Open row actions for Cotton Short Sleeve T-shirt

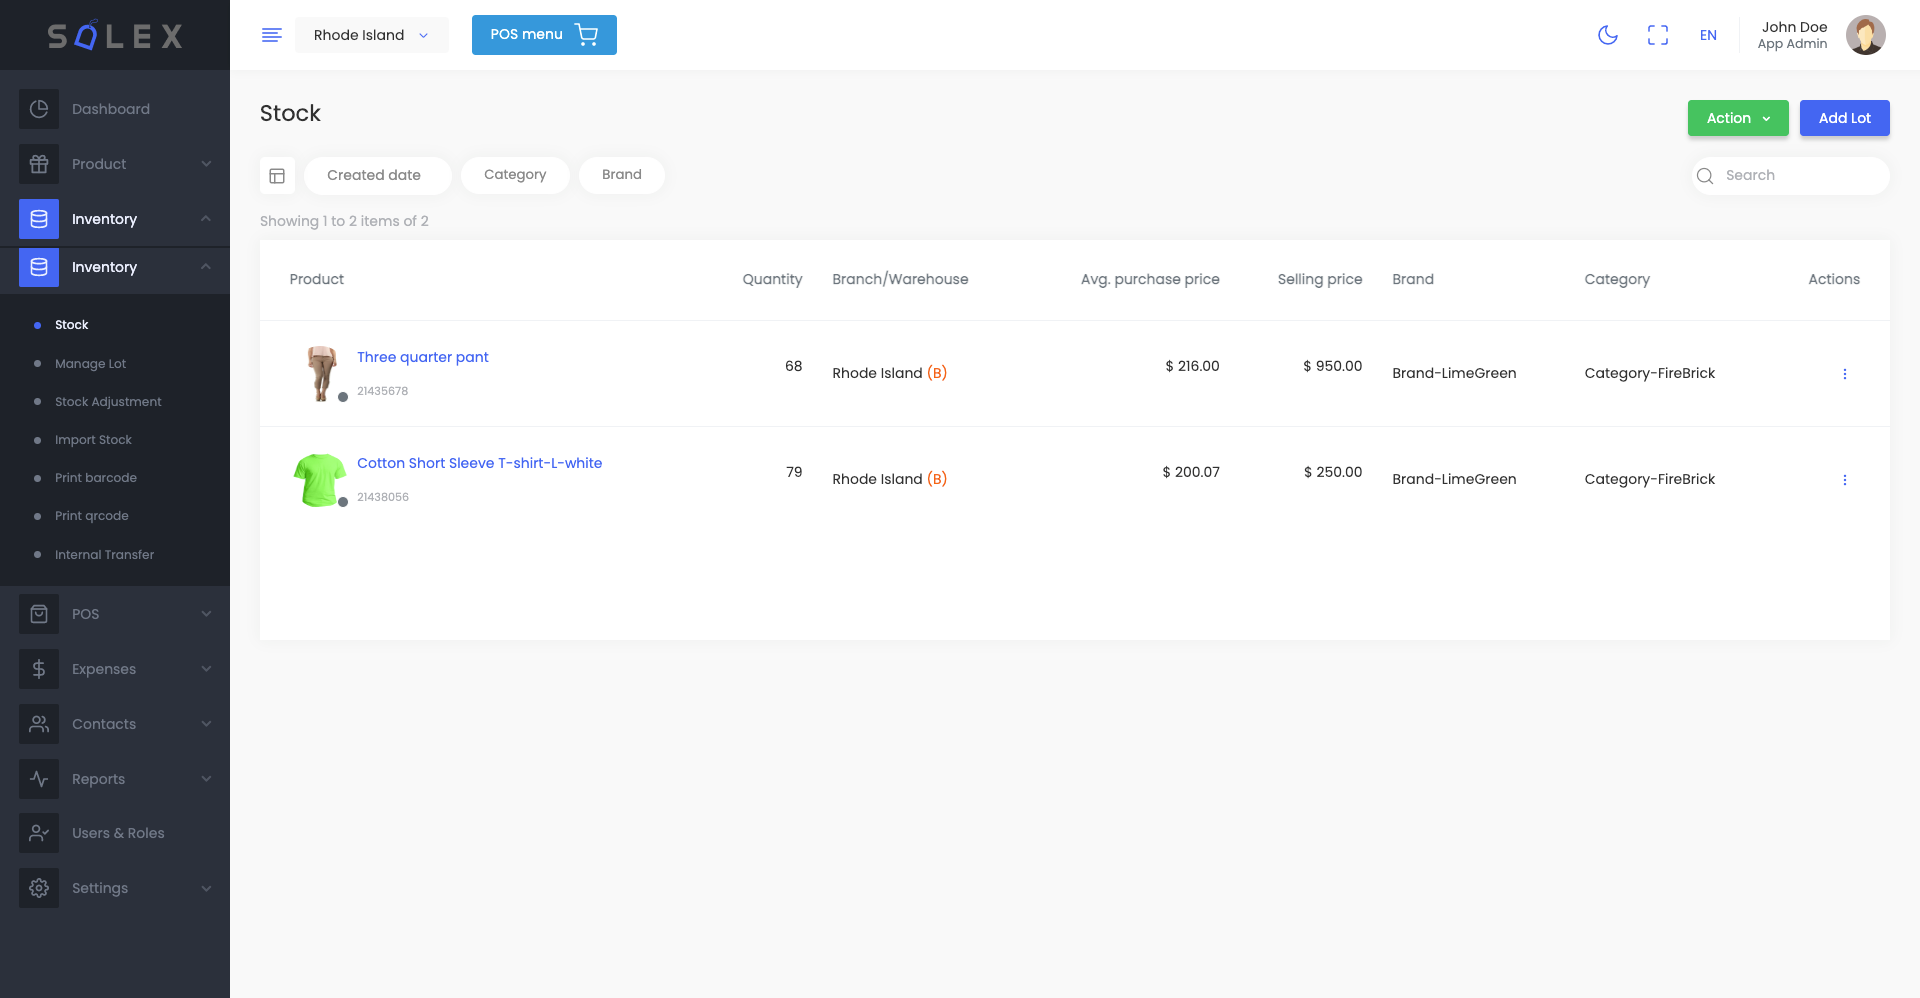1845,479
